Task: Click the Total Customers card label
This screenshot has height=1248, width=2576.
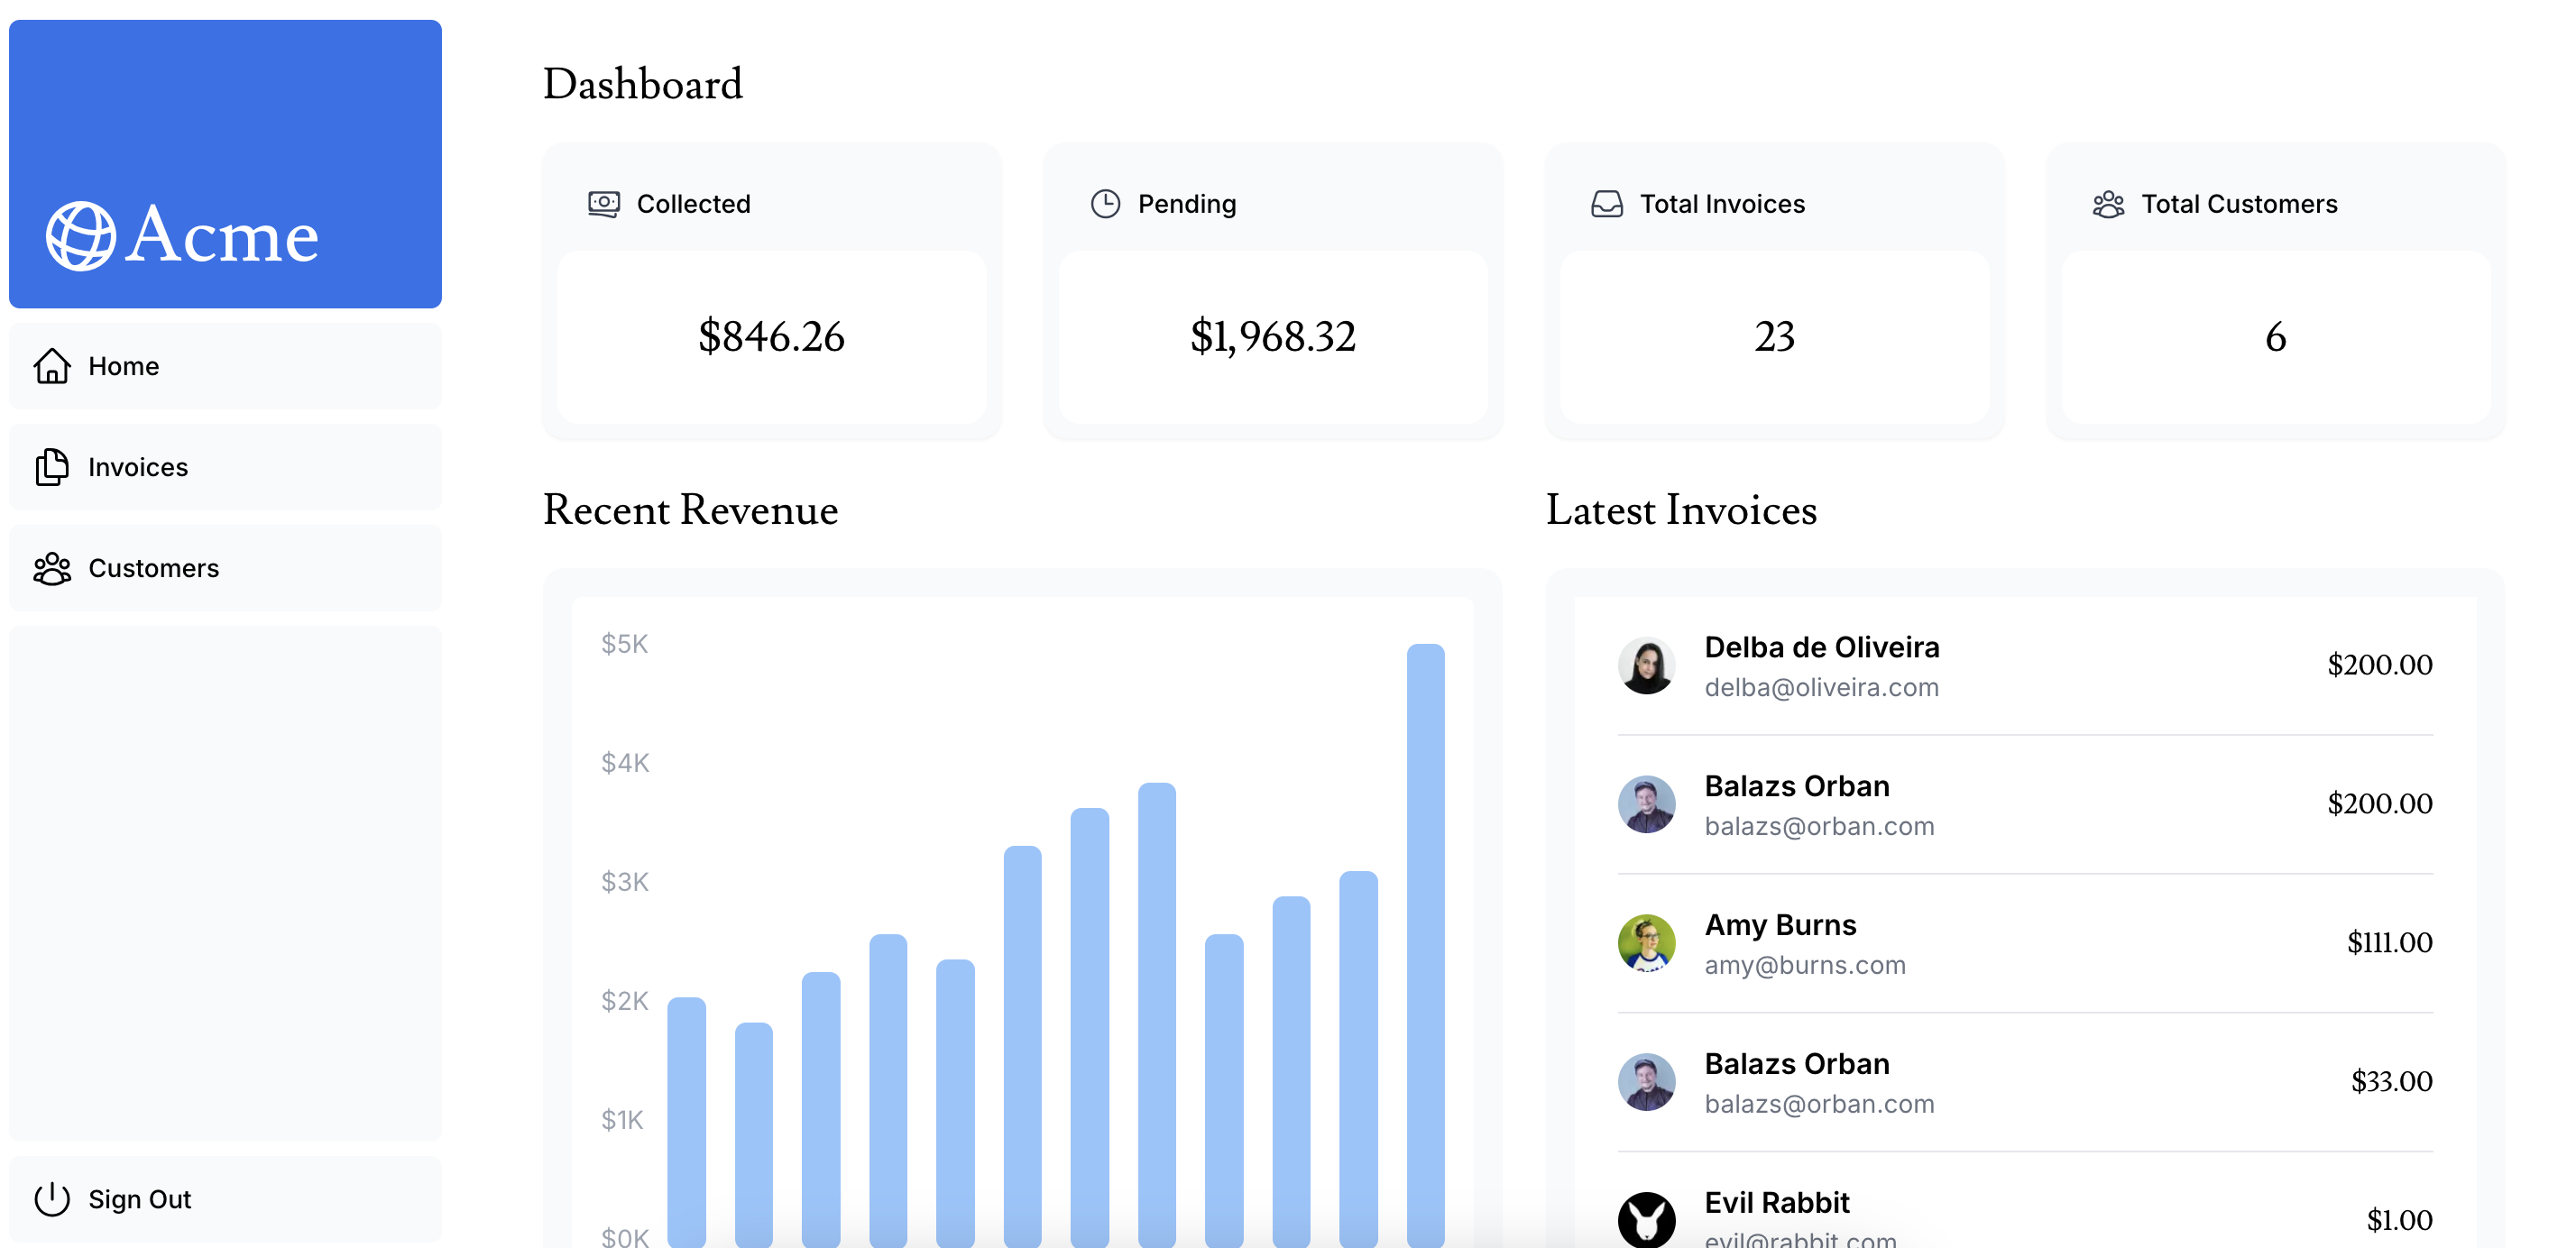Action: (2239, 204)
